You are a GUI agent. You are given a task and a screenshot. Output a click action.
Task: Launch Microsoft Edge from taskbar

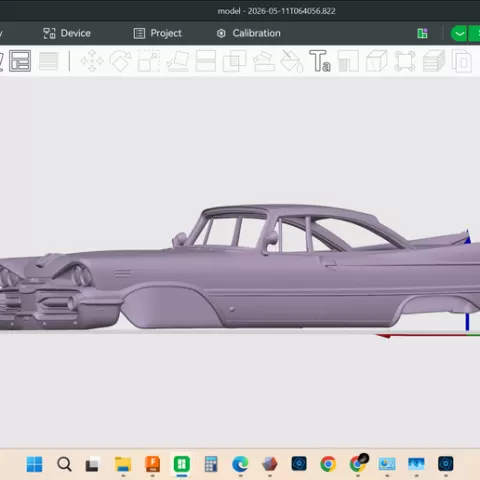coord(240,464)
